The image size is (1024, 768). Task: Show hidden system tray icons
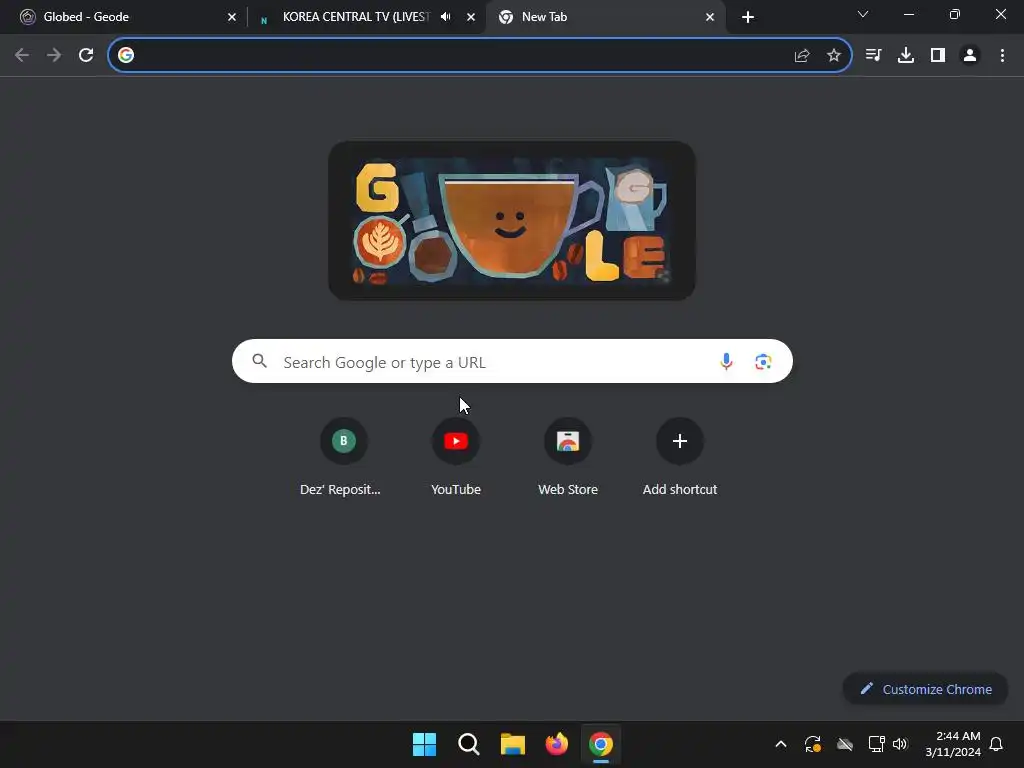pyautogui.click(x=780, y=744)
